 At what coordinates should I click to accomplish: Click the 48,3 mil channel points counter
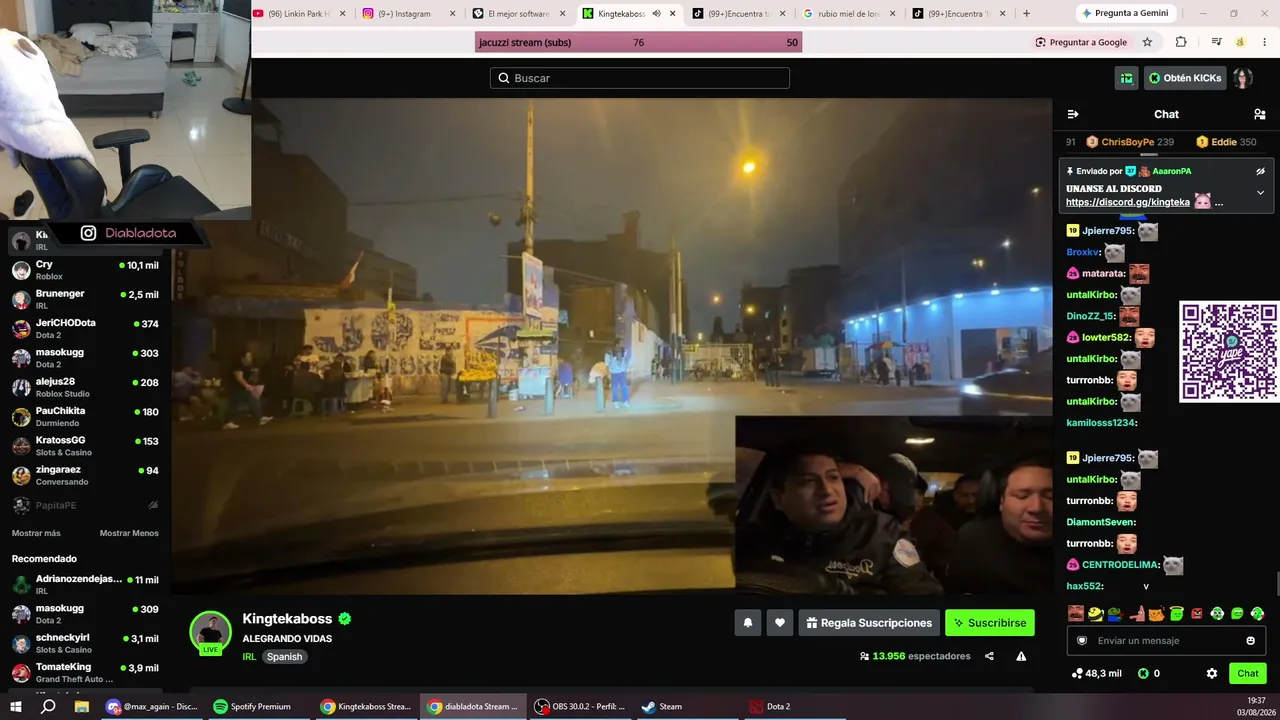[1096, 673]
